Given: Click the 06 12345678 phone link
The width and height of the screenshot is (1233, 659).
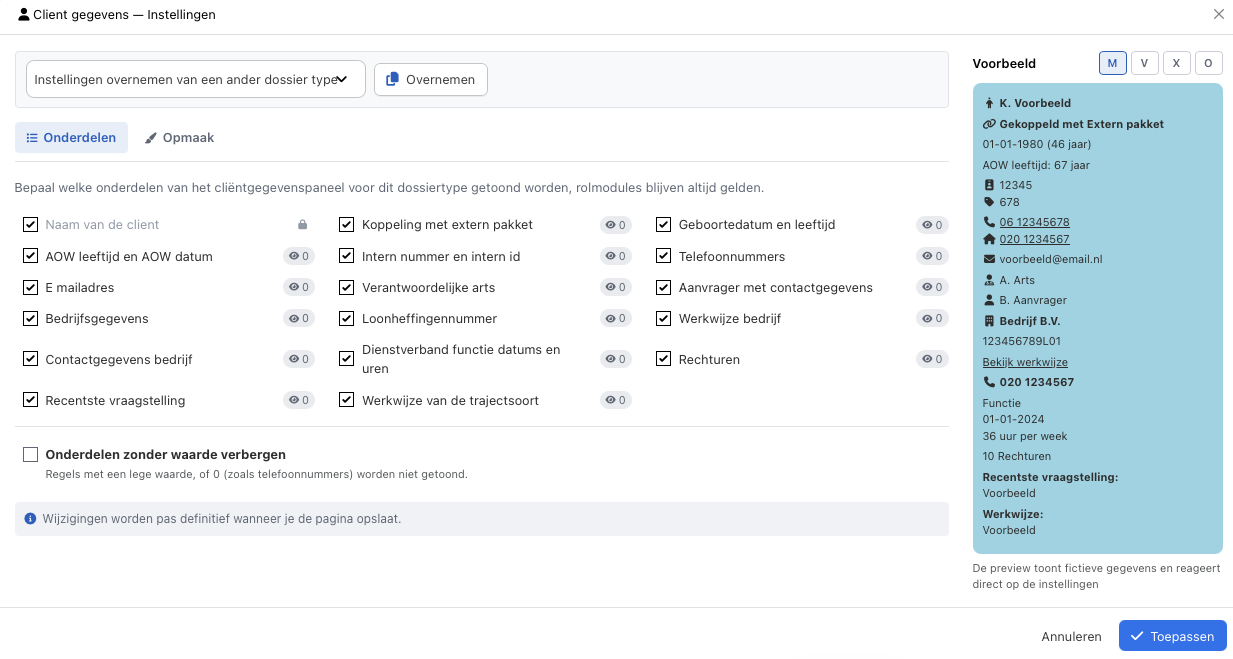Looking at the screenshot, I should pyautogui.click(x=1034, y=222).
